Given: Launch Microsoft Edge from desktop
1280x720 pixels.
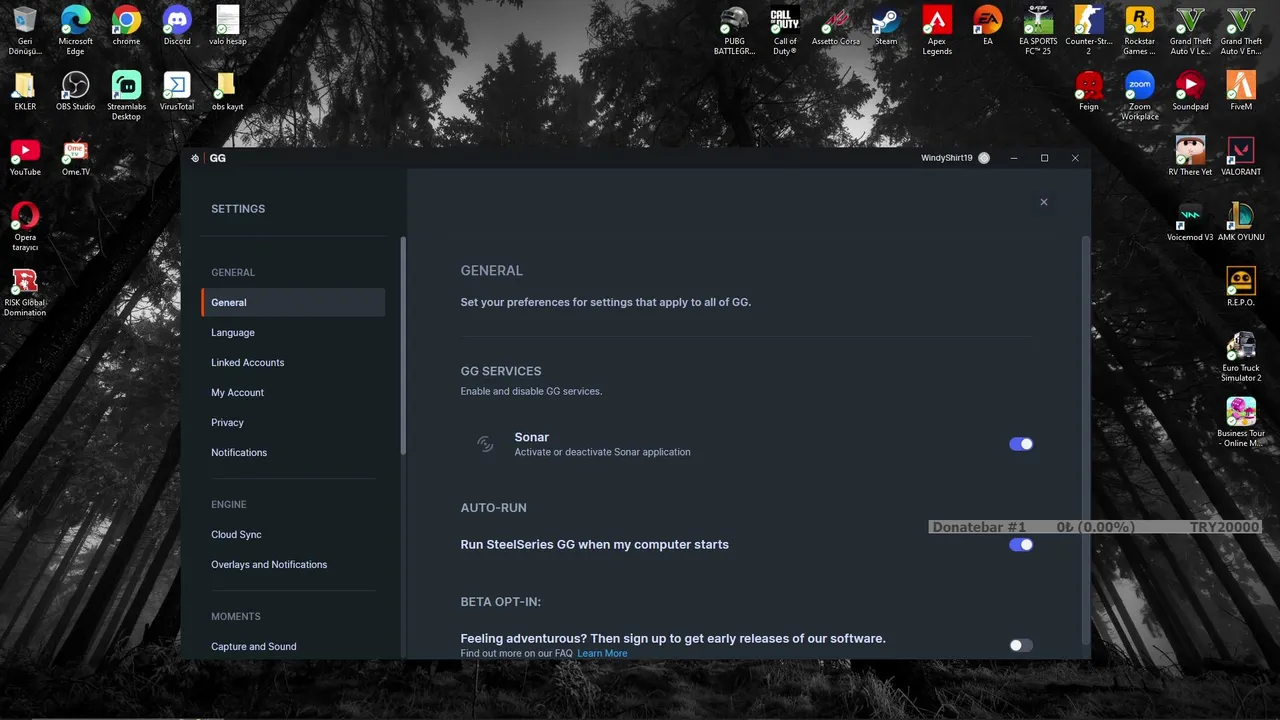Looking at the screenshot, I should tap(76, 20).
